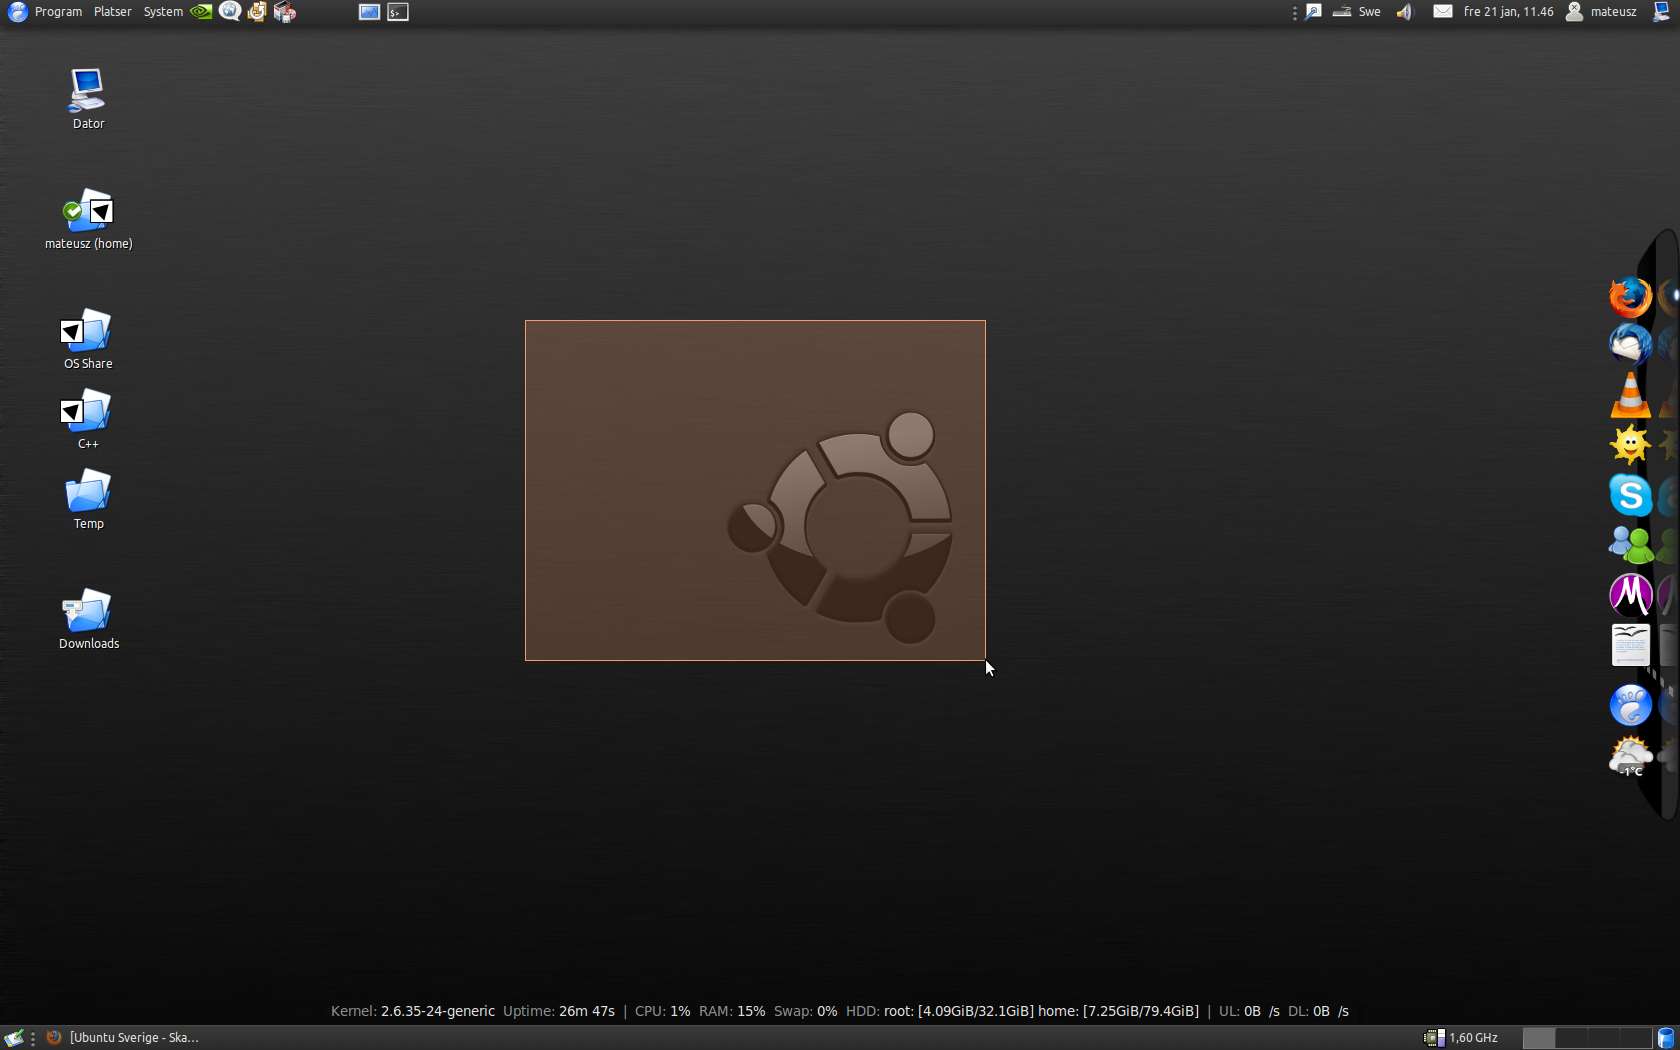Launch Firefox from the side dock
1680x1050 pixels.
pos(1630,297)
